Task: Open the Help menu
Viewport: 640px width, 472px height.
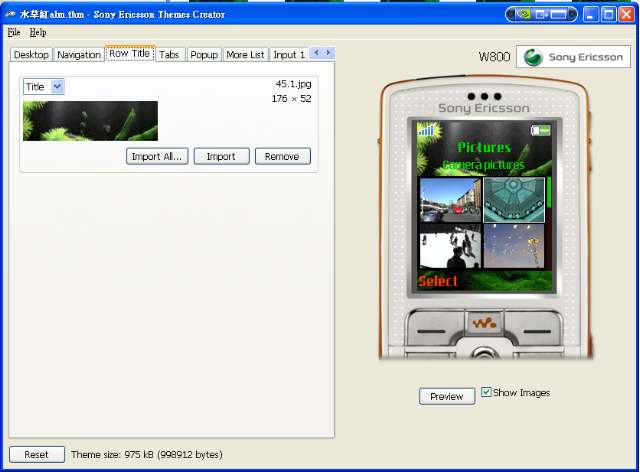Action: click(38, 32)
